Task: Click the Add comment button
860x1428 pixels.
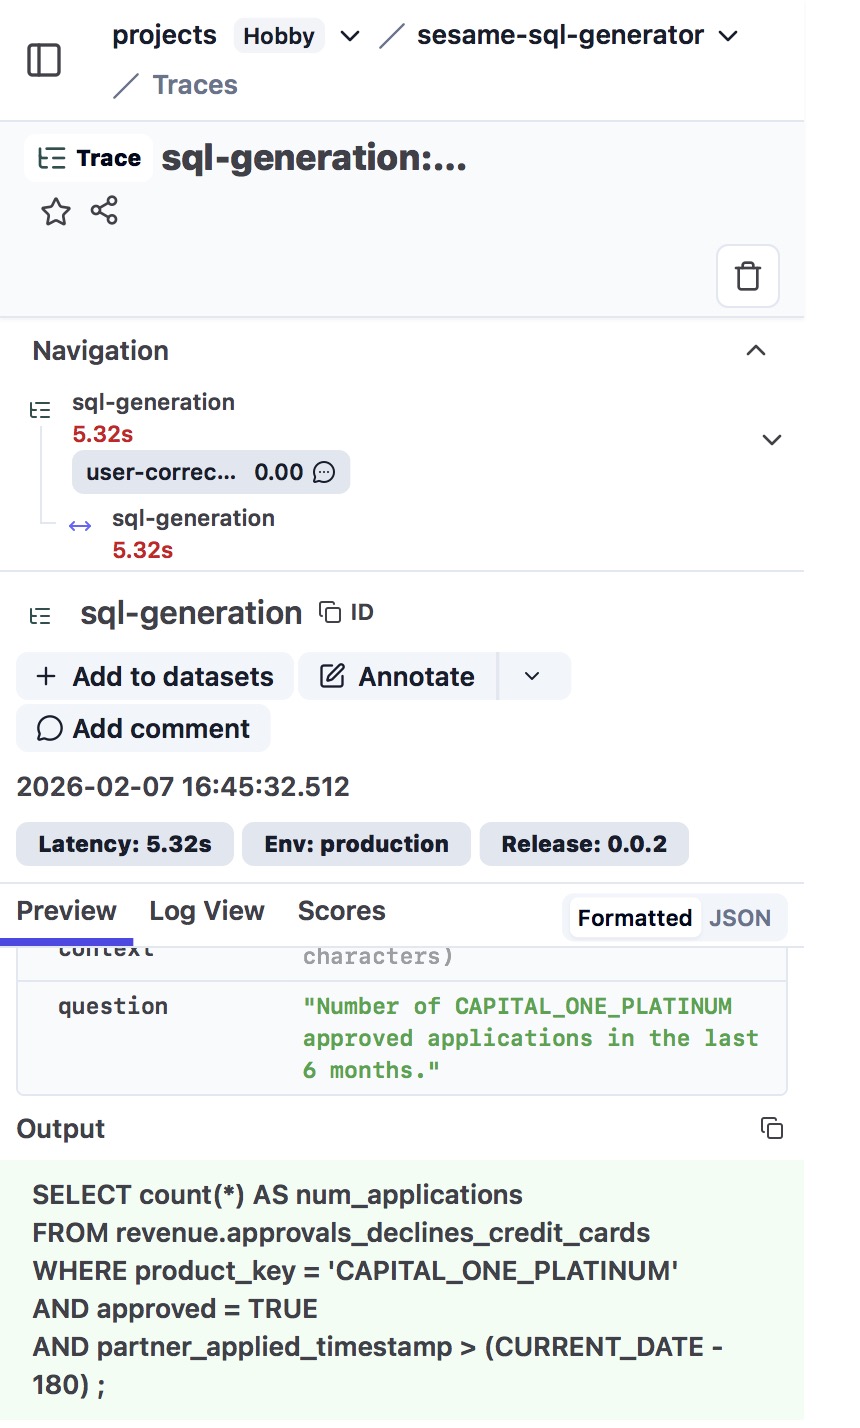Action: point(143,728)
